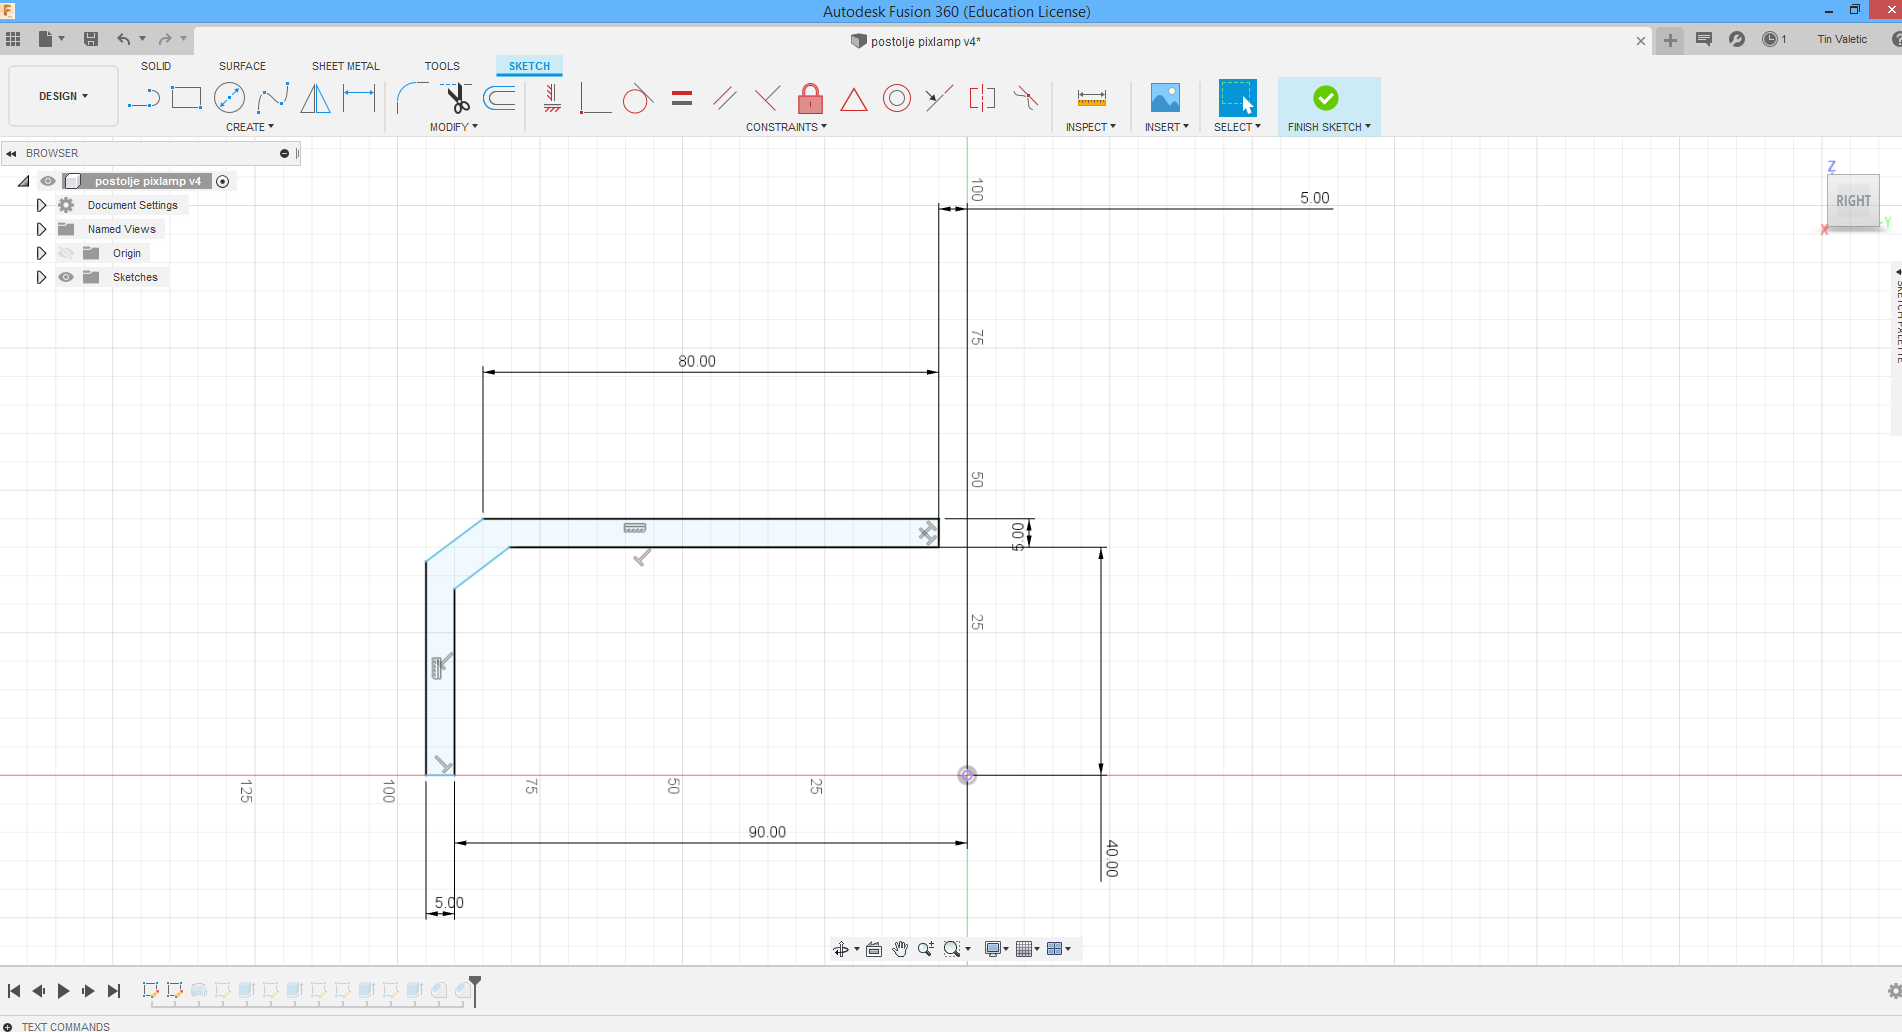Expand the Document Settings node
Screen dimensions: 1902x1032
pyautogui.click(x=41, y=205)
